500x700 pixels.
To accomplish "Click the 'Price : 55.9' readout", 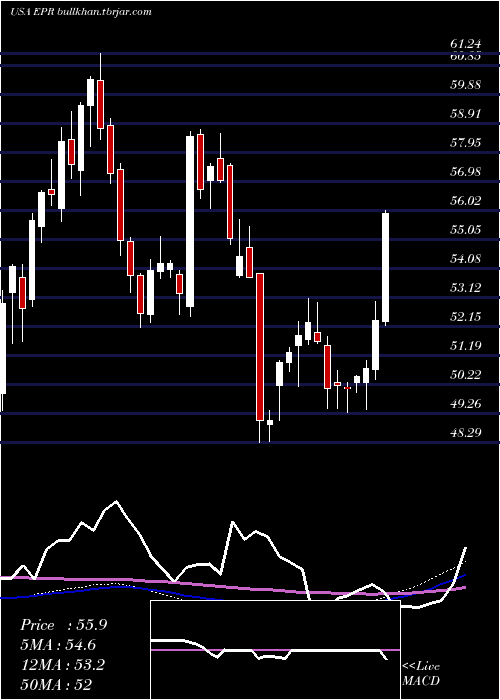I will point(63,625).
